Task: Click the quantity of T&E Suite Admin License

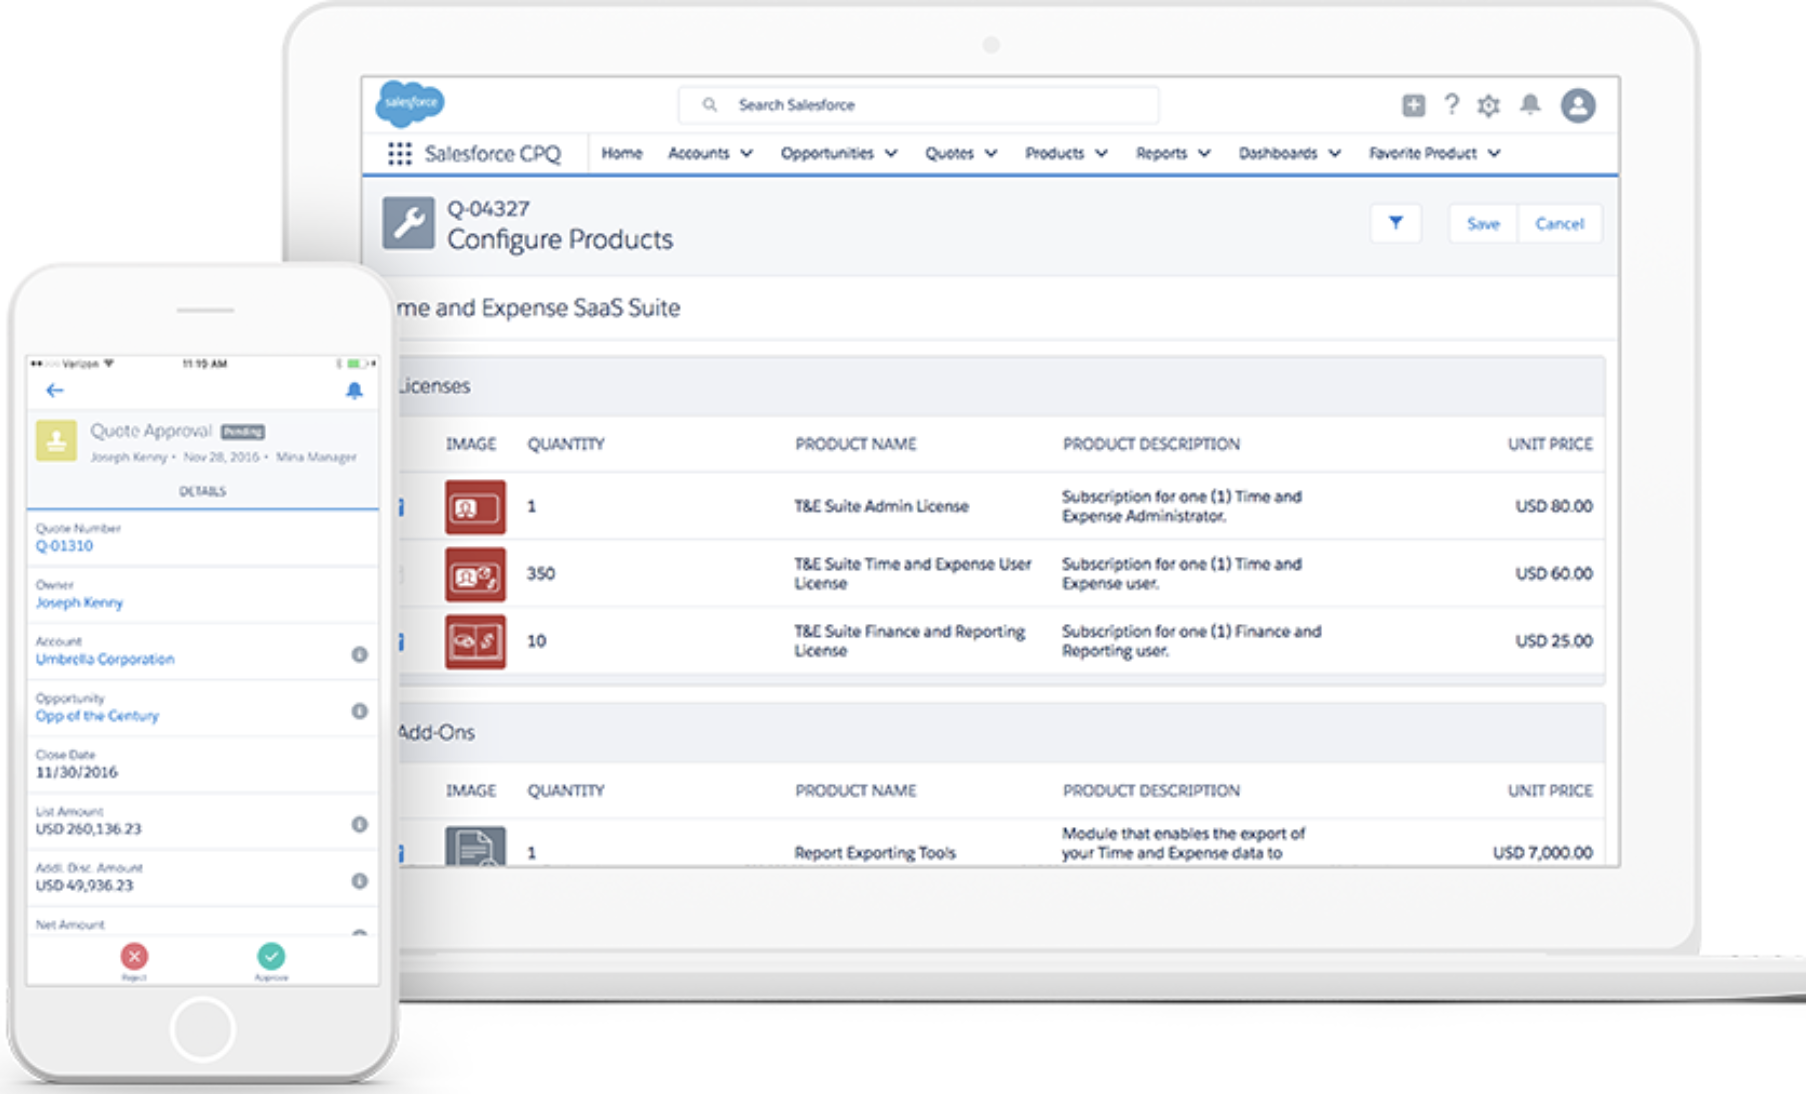Action: click(532, 507)
